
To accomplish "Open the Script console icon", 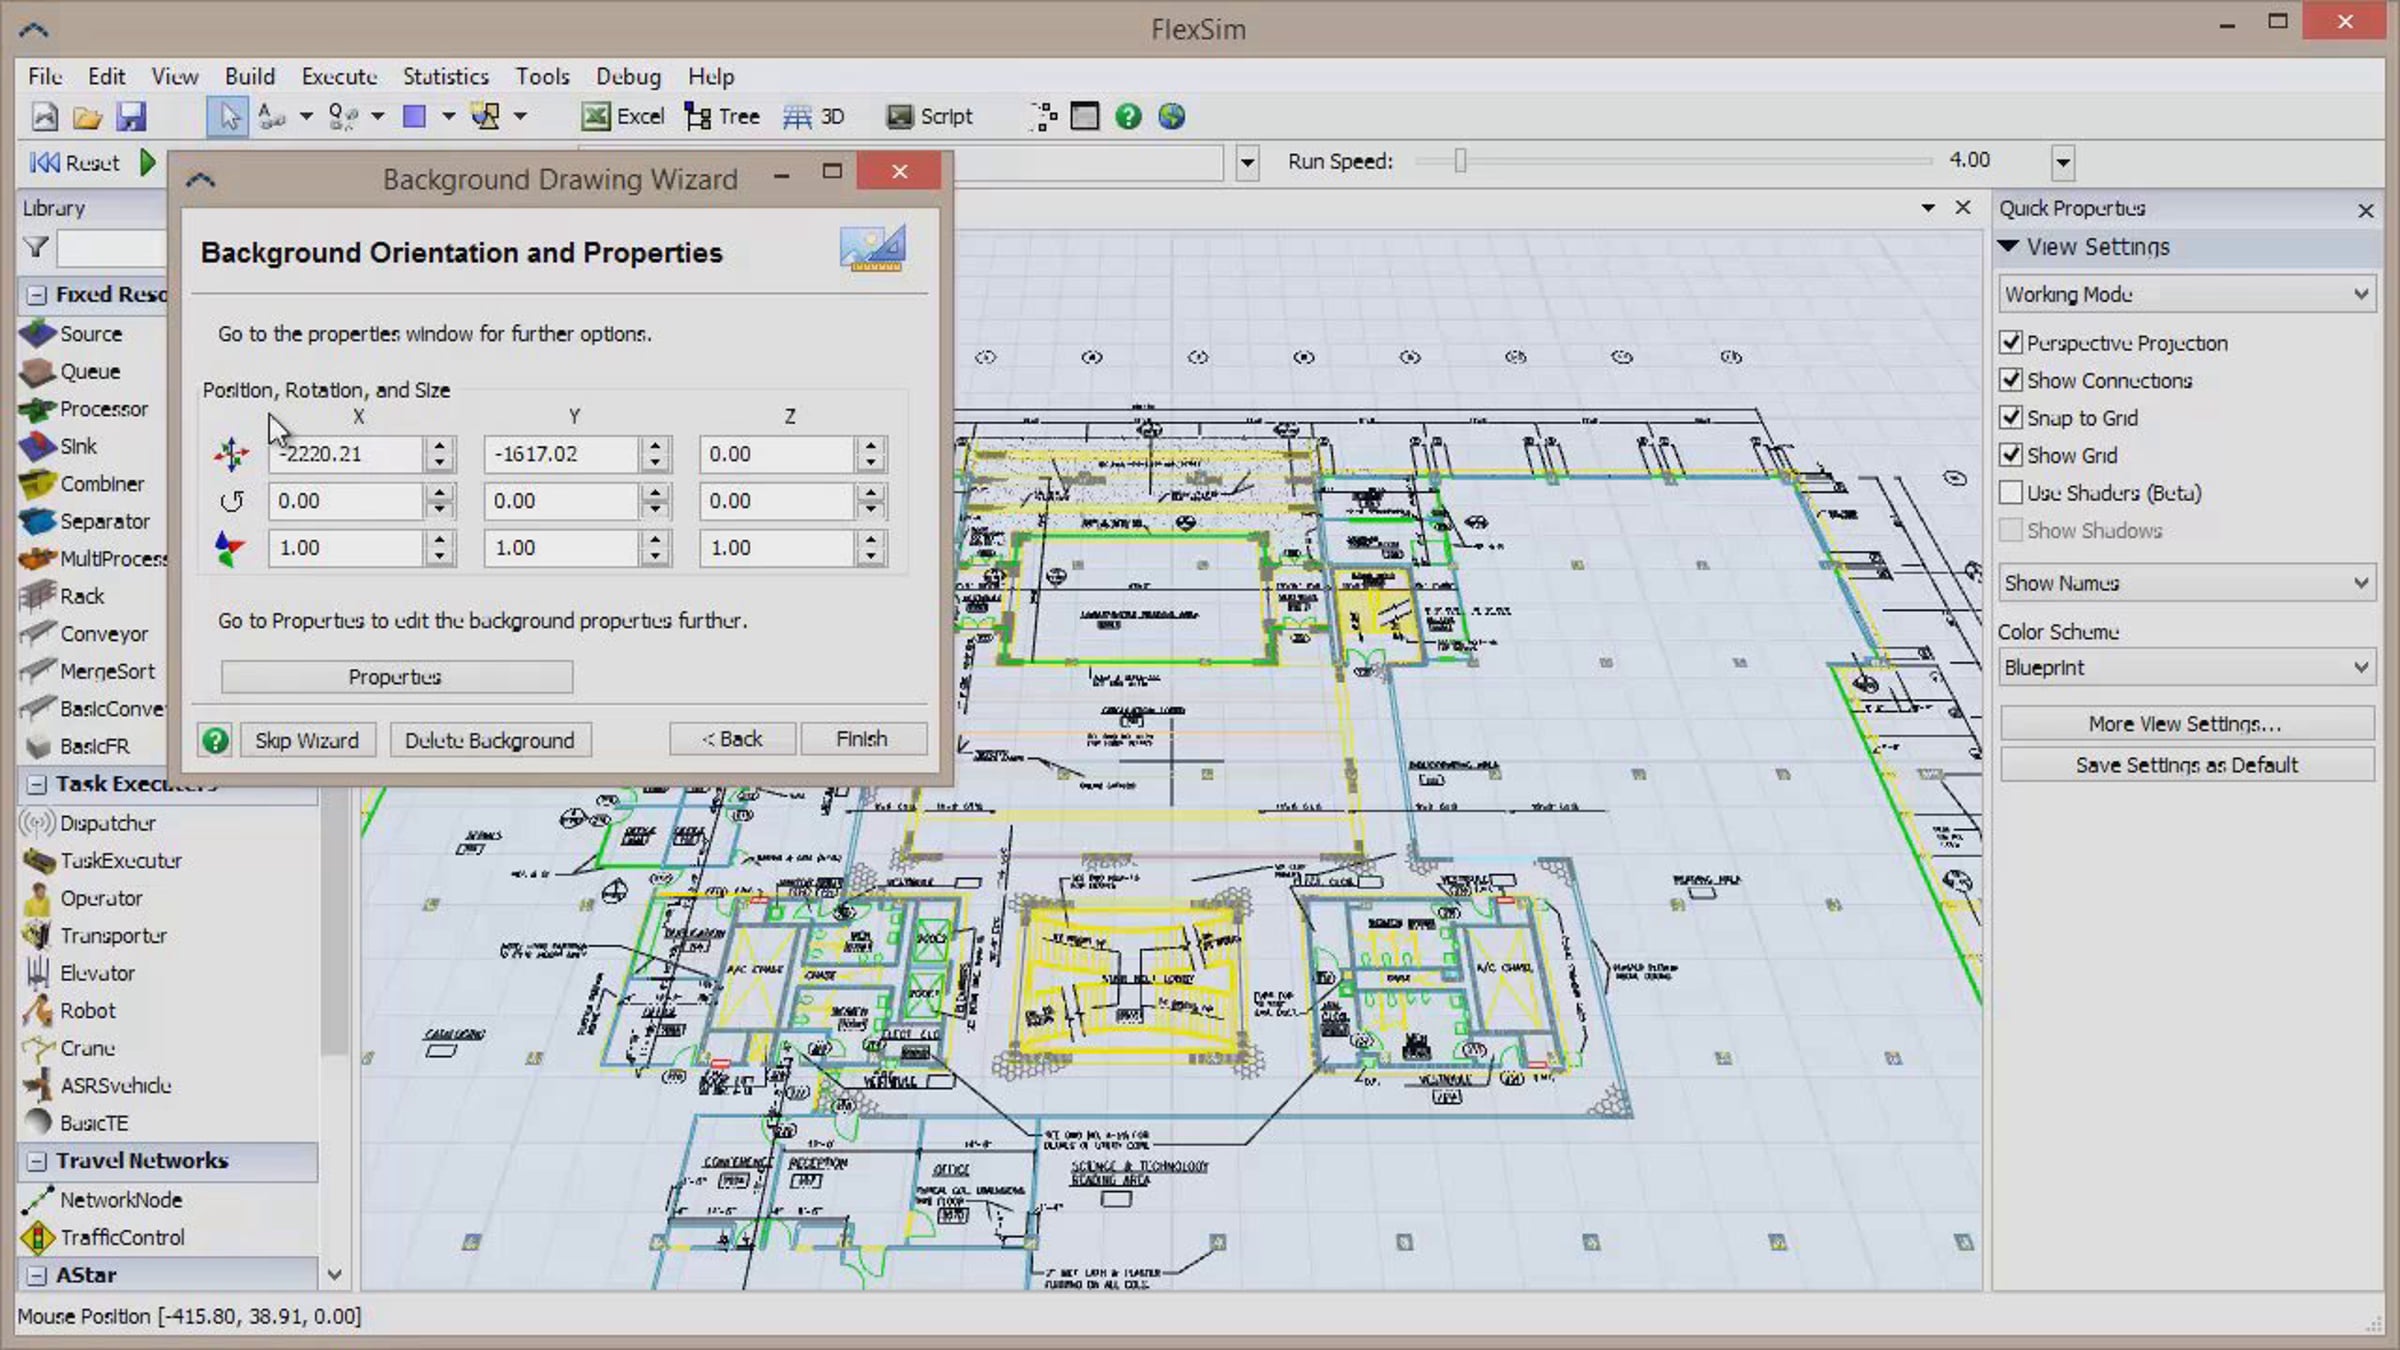I will 900,117.
